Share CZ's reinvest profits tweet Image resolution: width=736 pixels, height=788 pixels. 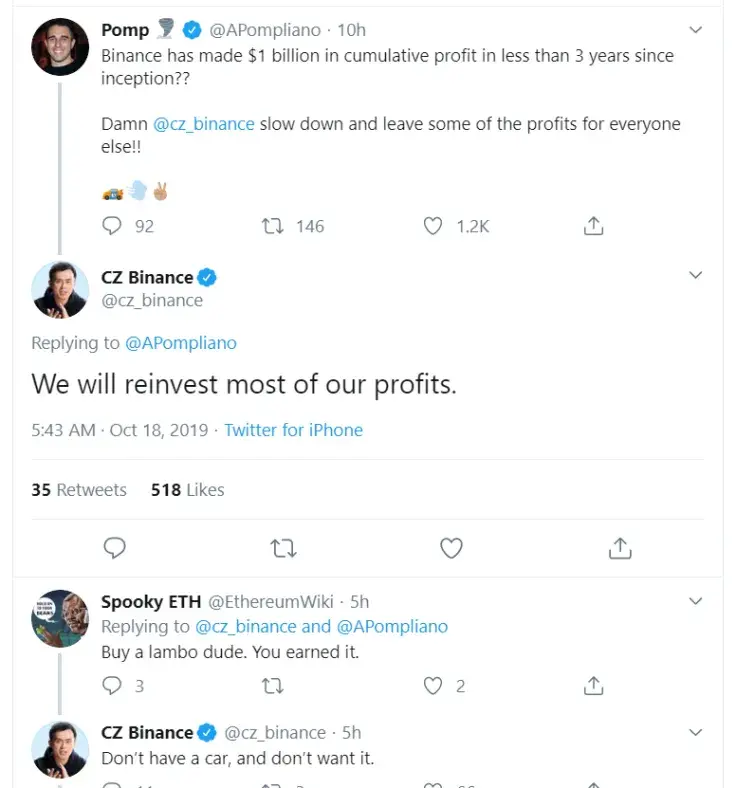pos(620,548)
